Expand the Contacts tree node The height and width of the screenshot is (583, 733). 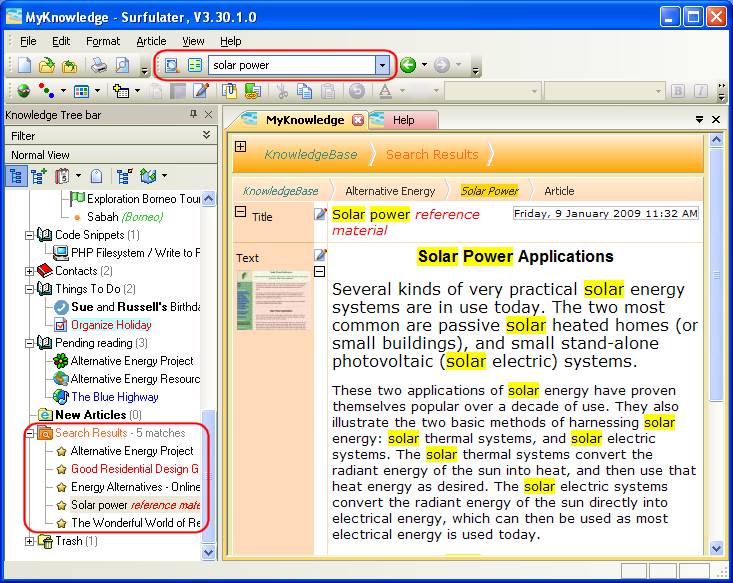coord(29,271)
